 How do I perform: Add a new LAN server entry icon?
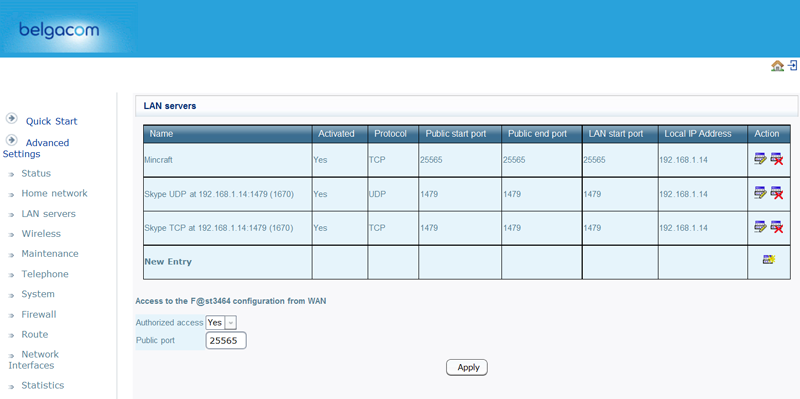[x=769, y=260]
